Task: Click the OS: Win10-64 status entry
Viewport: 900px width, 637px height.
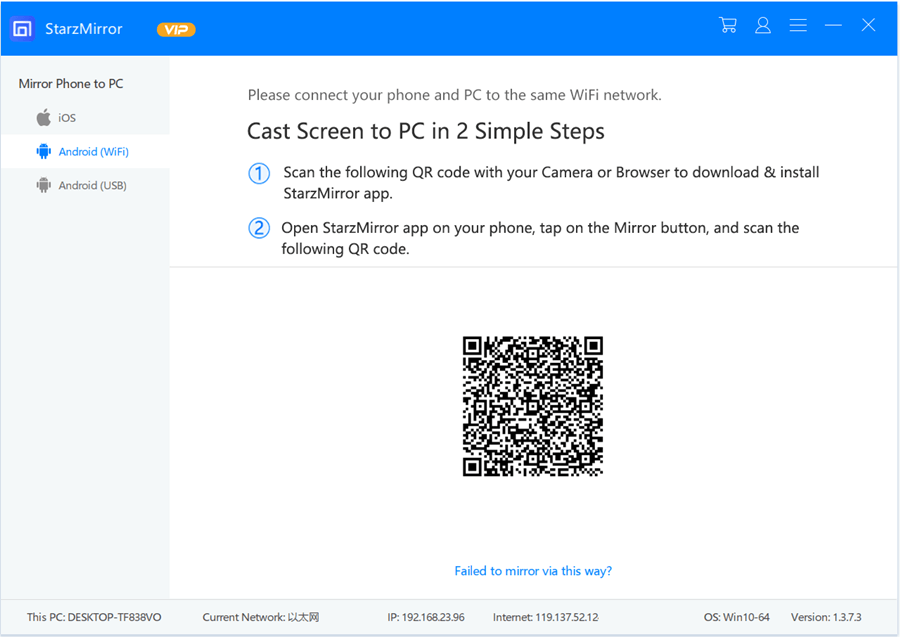Action: pyautogui.click(x=736, y=617)
